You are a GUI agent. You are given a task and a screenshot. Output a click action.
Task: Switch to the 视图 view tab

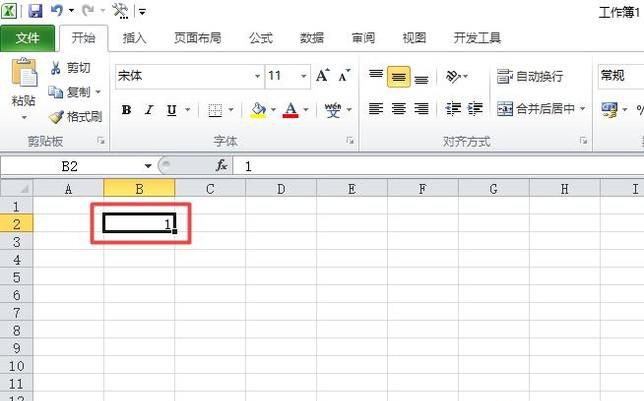point(414,38)
